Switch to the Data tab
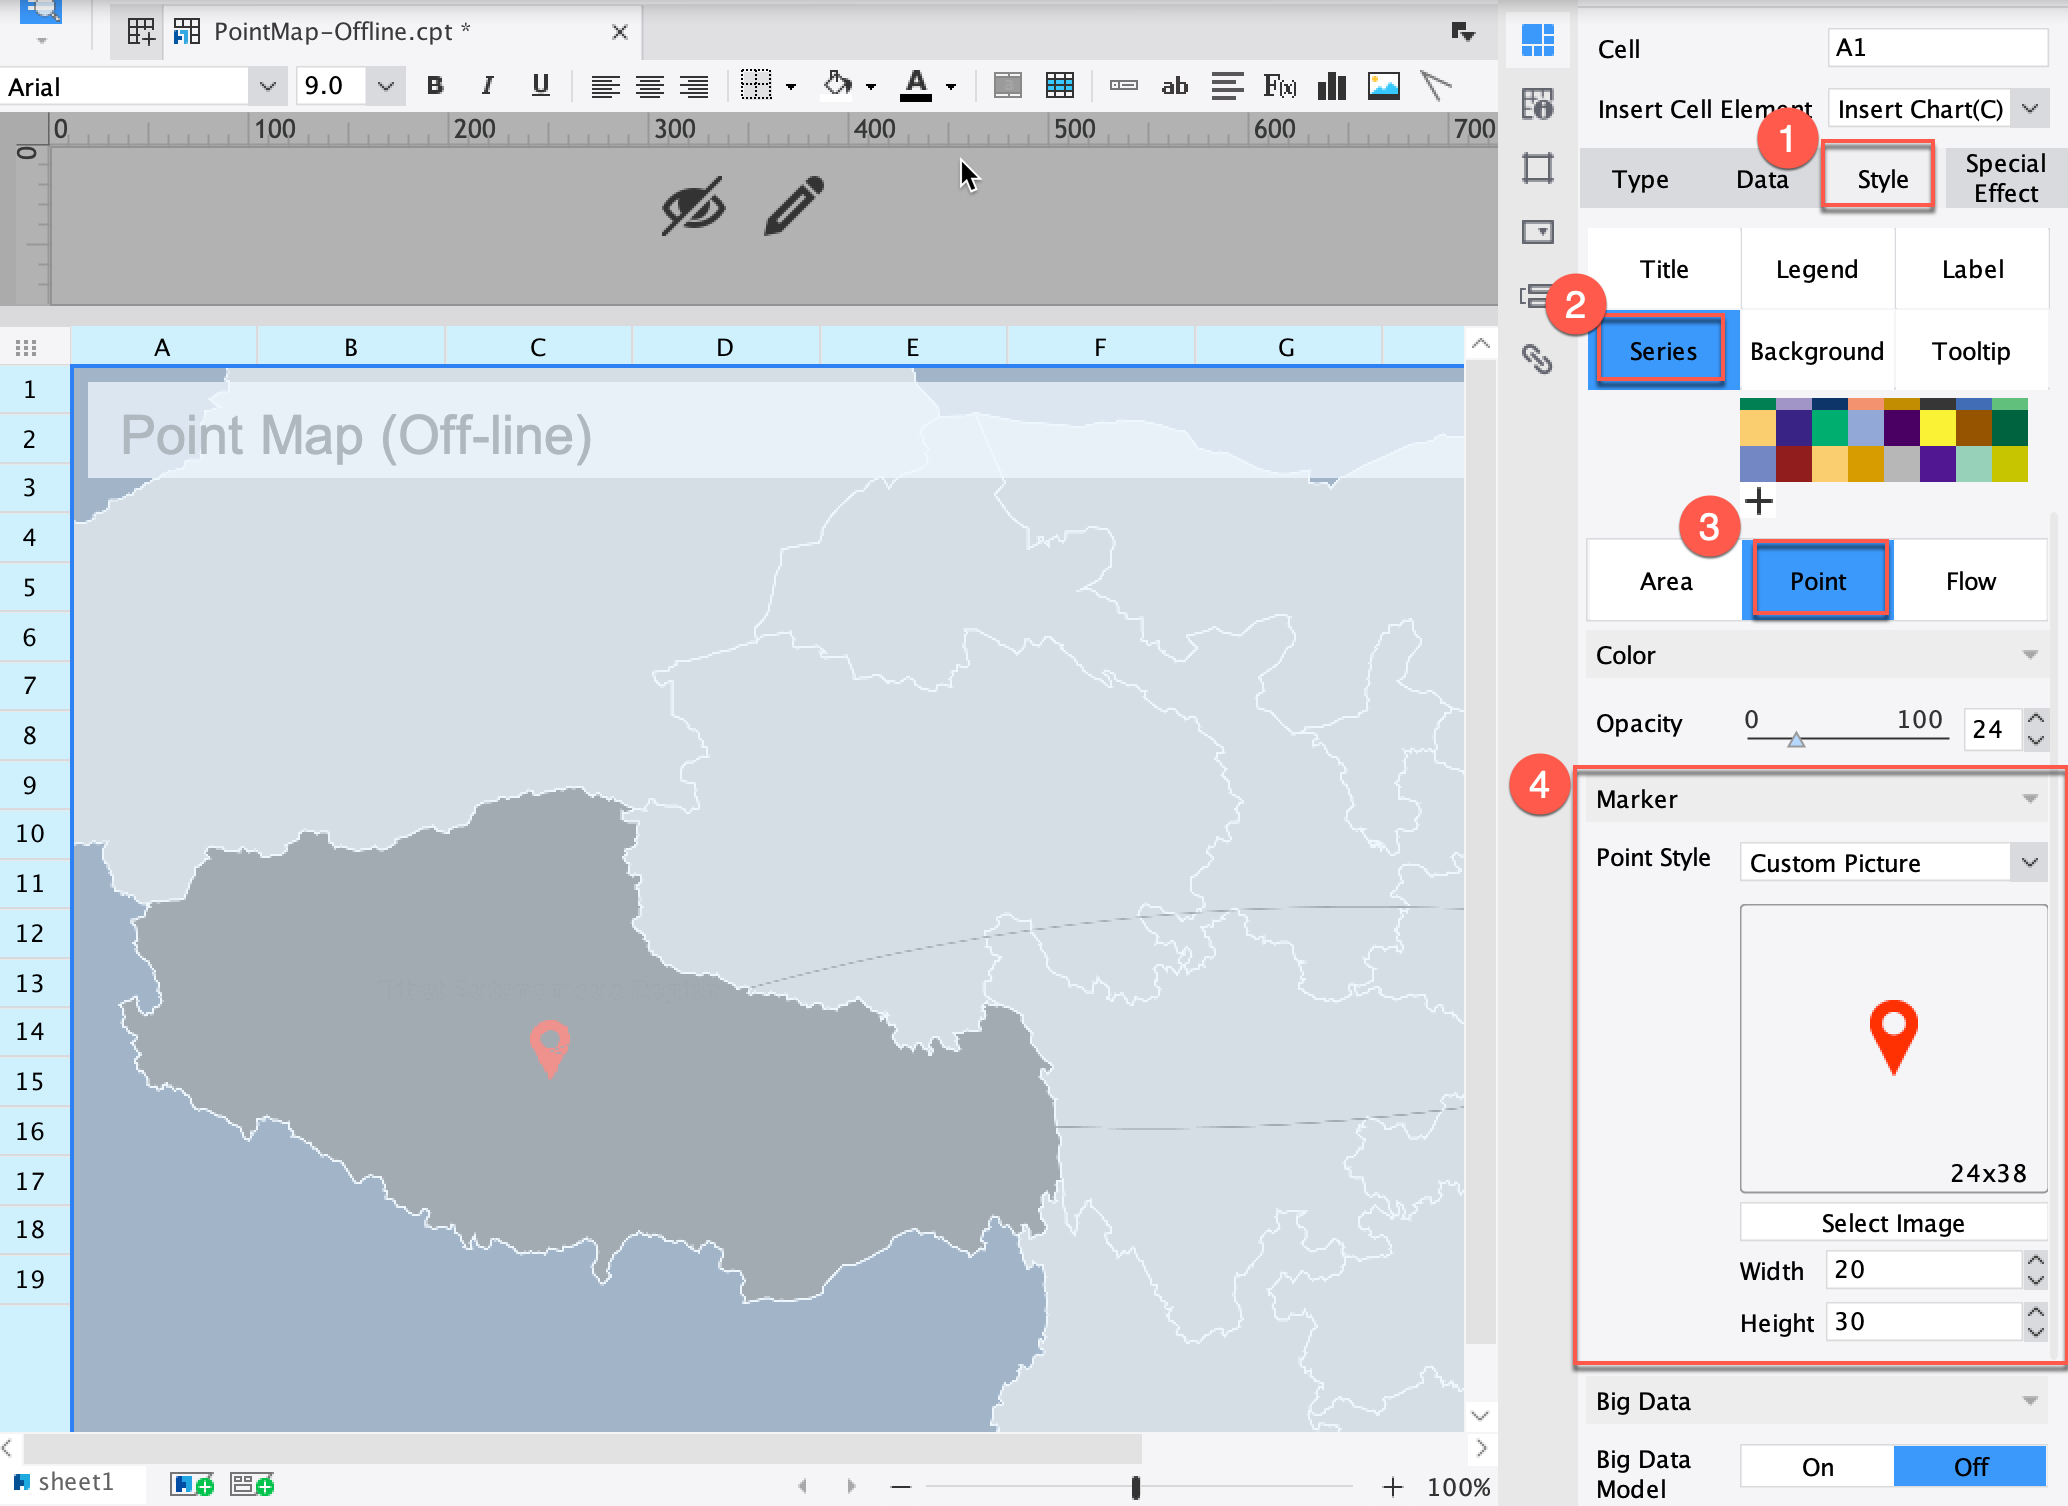The width and height of the screenshot is (2068, 1506). 1762,179
